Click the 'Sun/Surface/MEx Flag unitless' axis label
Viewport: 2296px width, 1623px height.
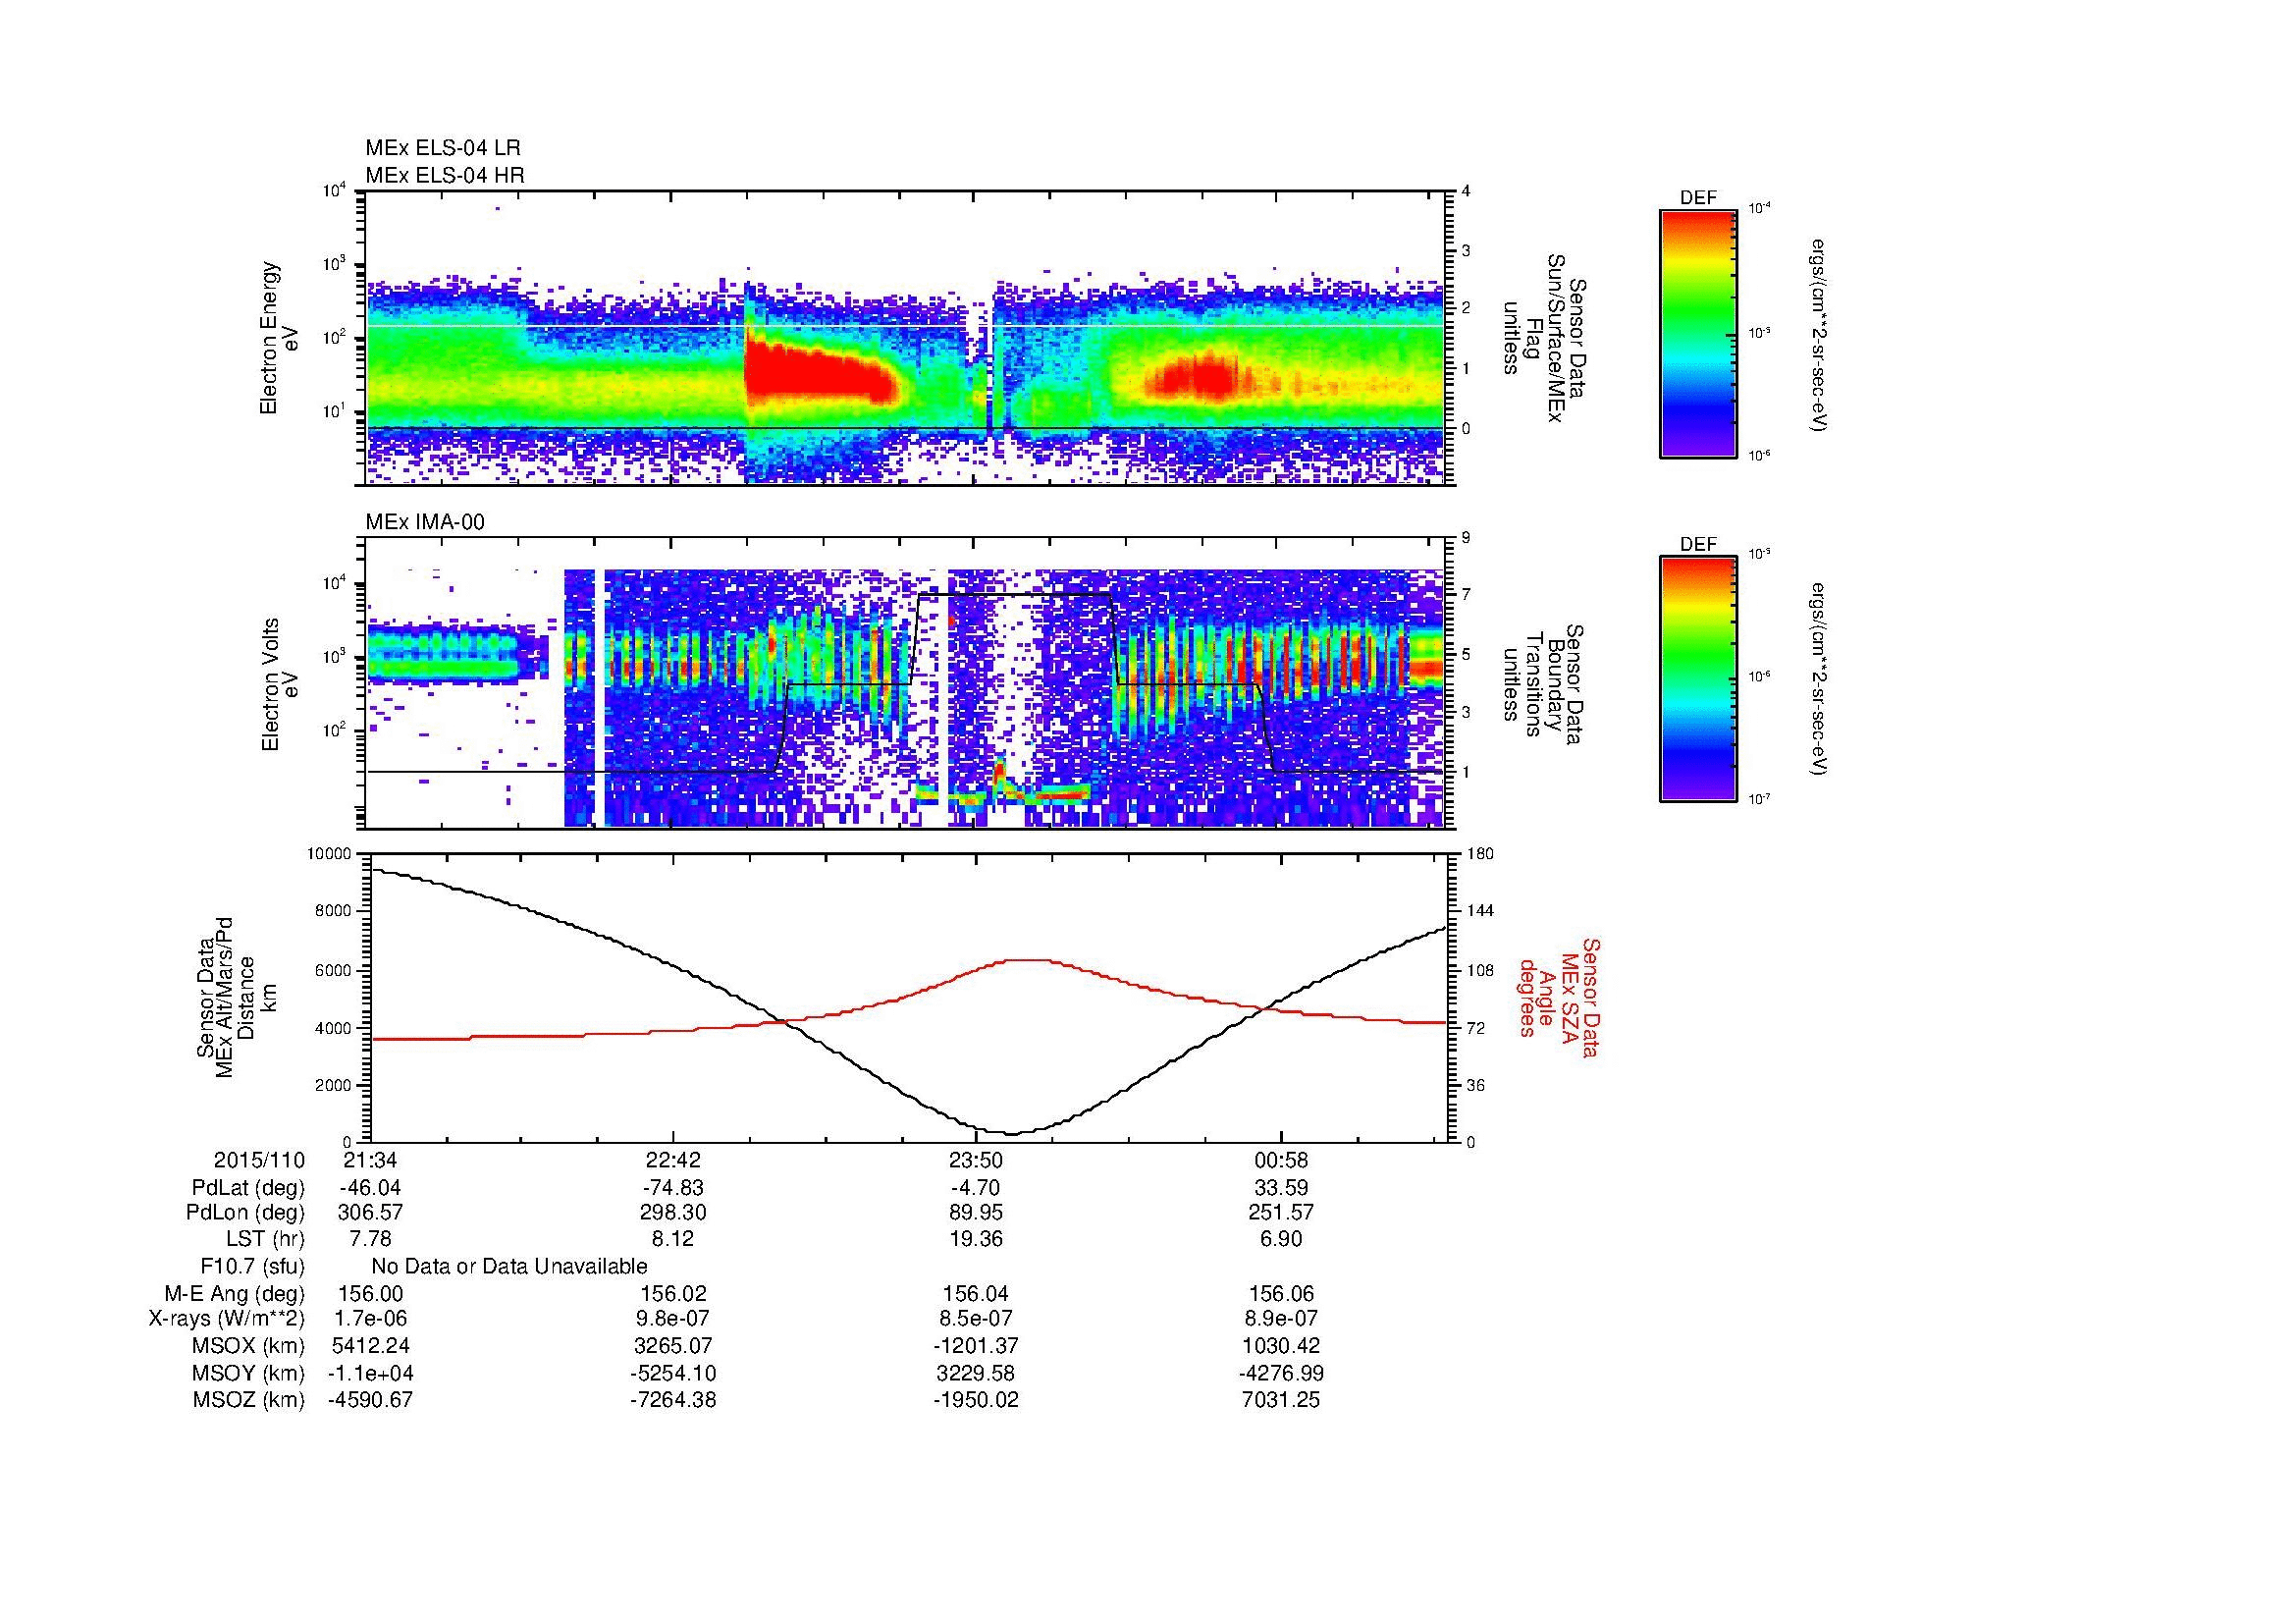point(1547,338)
